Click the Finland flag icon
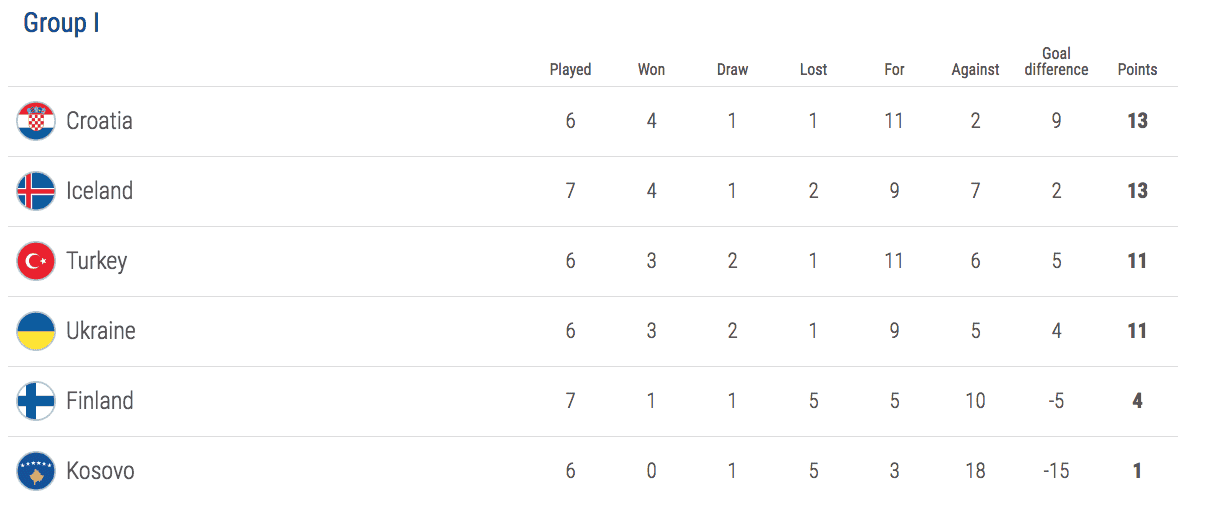This screenshot has height=512, width=1217. click(36, 401)
